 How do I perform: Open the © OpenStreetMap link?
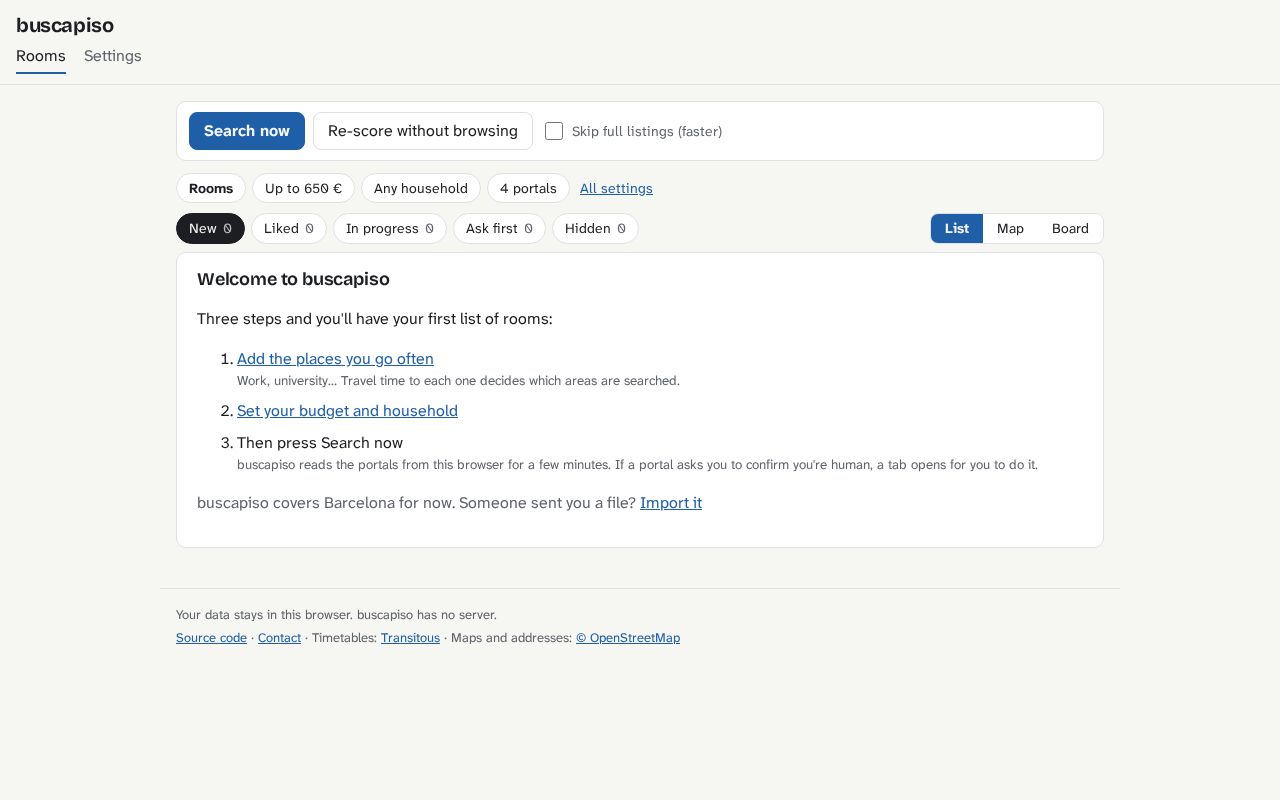pos(628,638)
